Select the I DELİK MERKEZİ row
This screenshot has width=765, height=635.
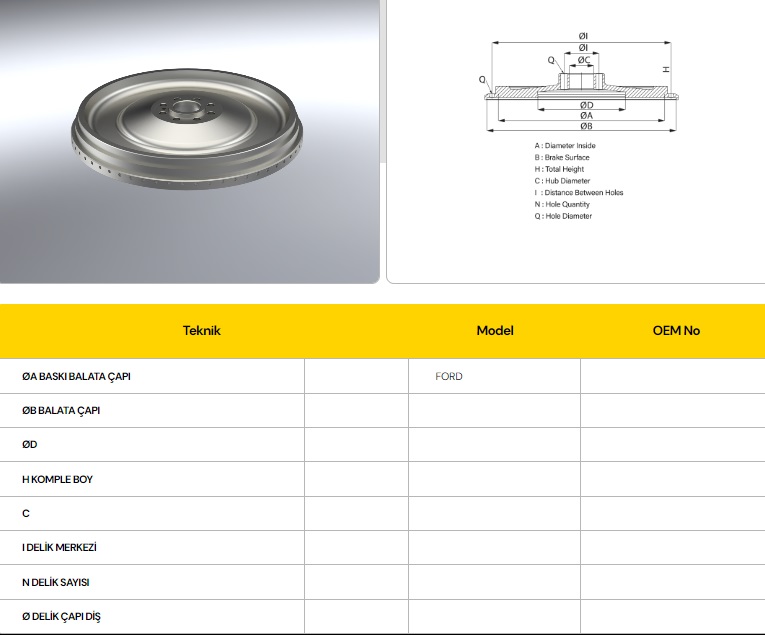point(59,548)
